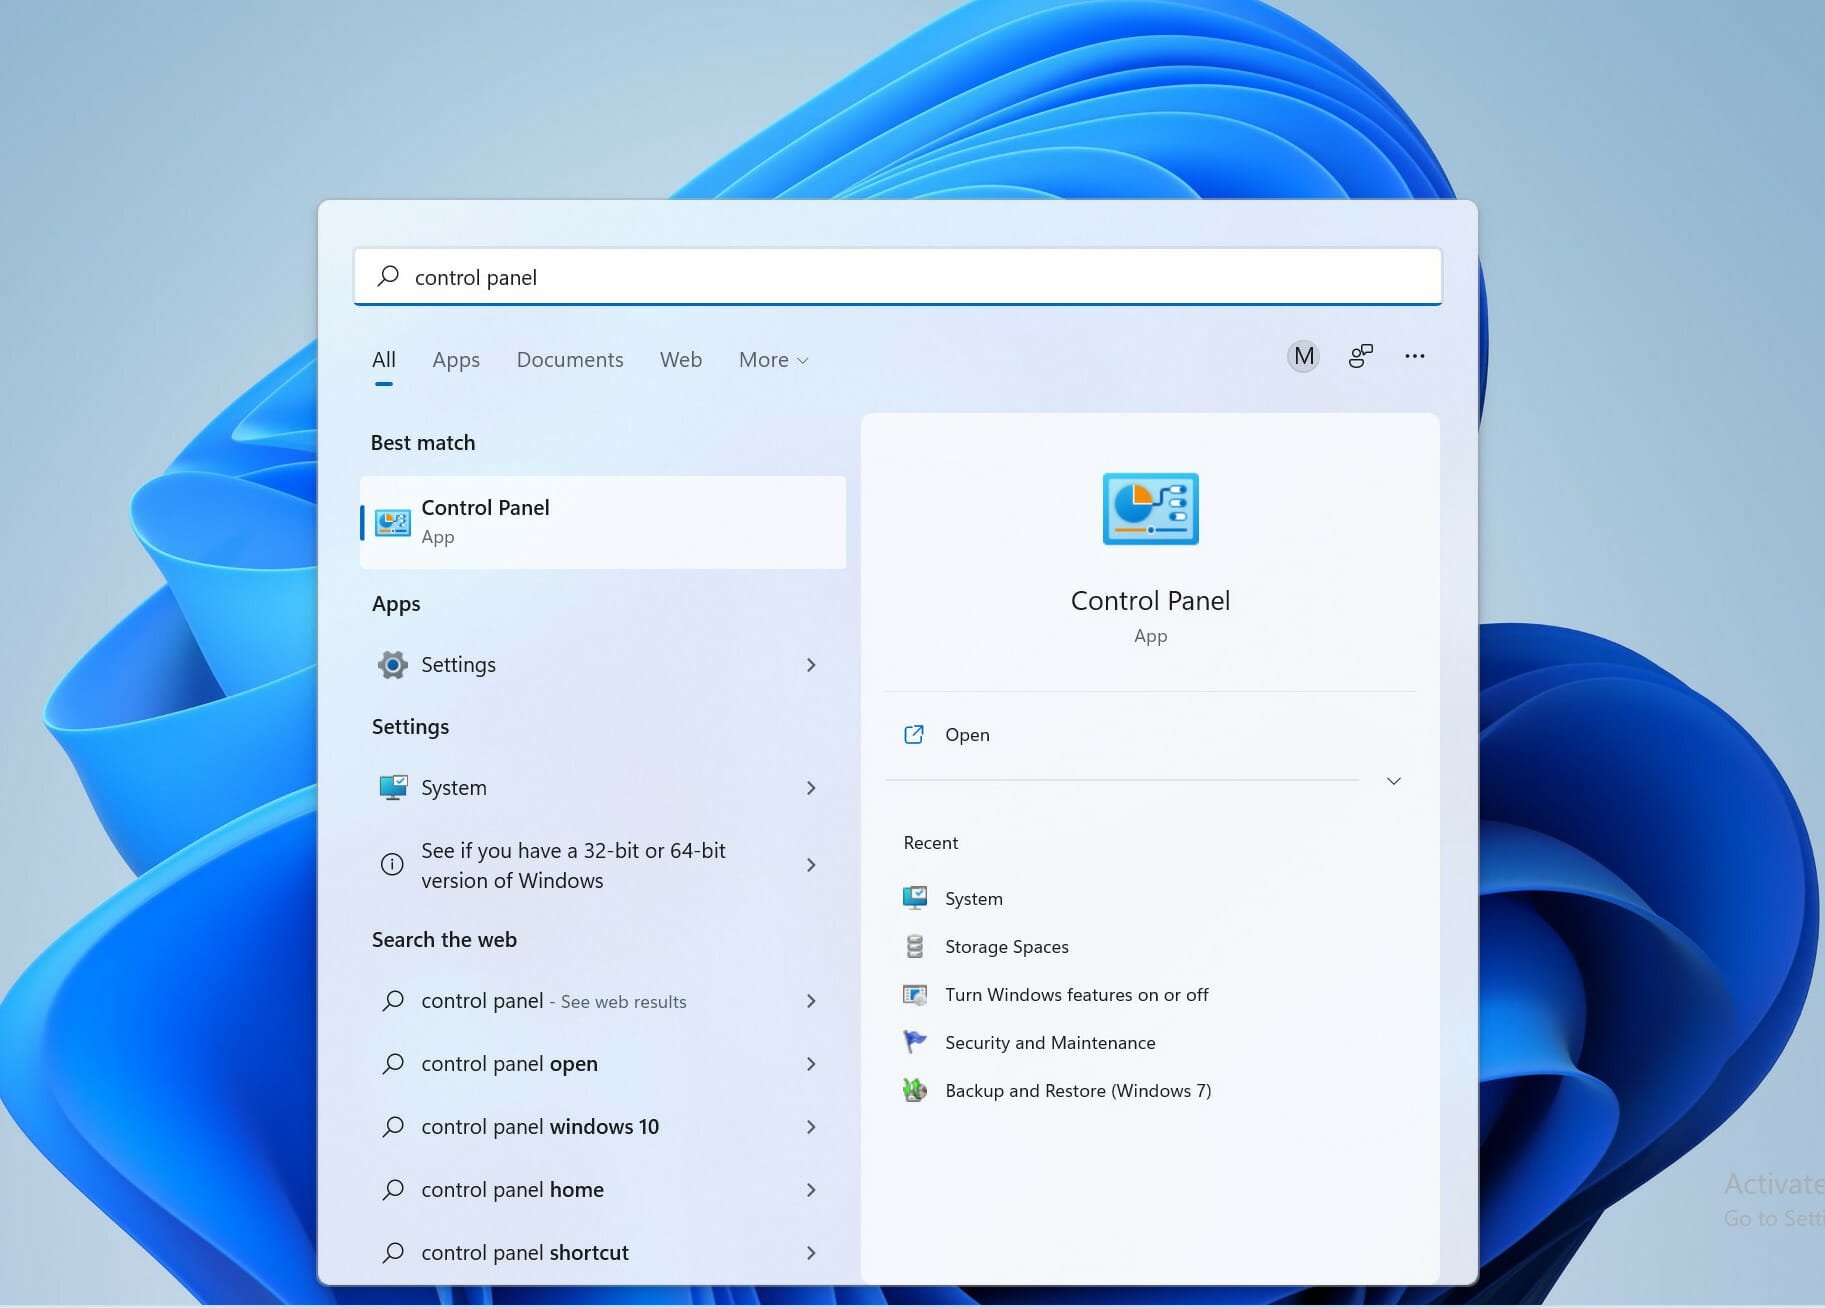Select 'control panel - See web results' suggestion
Image resolution: width=1825 pixels, height=1308 pixels.
pyautogui.click(x=603, y=1001)
